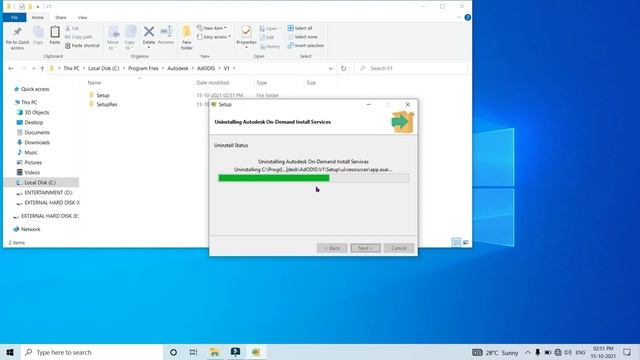This screenshot has width=640, height=360.
Task: Click Back in Setup dialog
Action: [332, 248]
